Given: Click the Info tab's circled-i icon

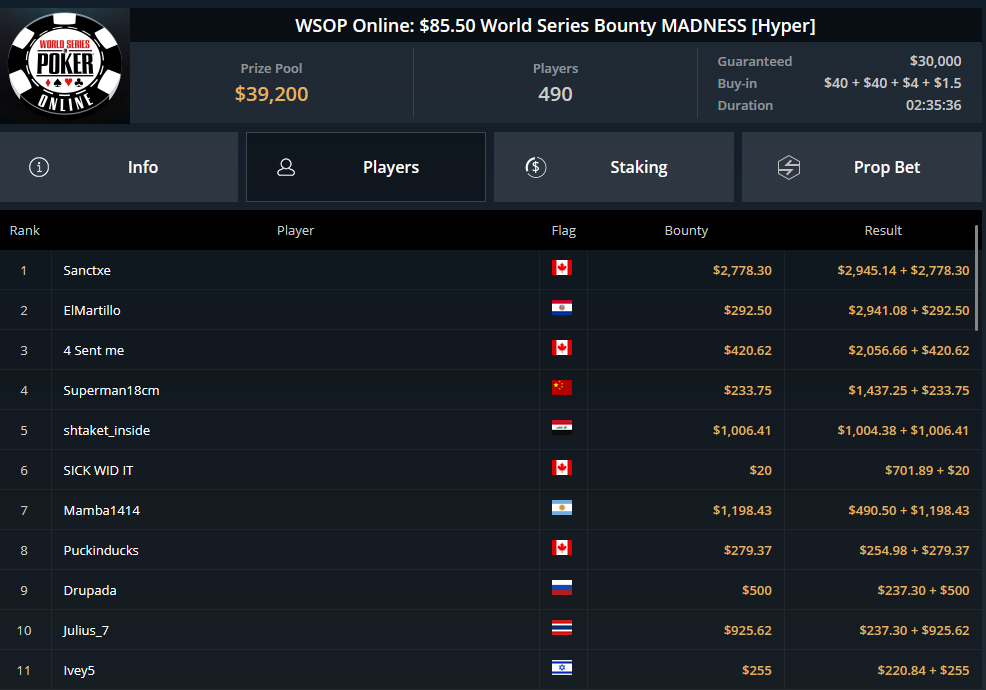Looking at the screenshot, I should click(39, 167).
